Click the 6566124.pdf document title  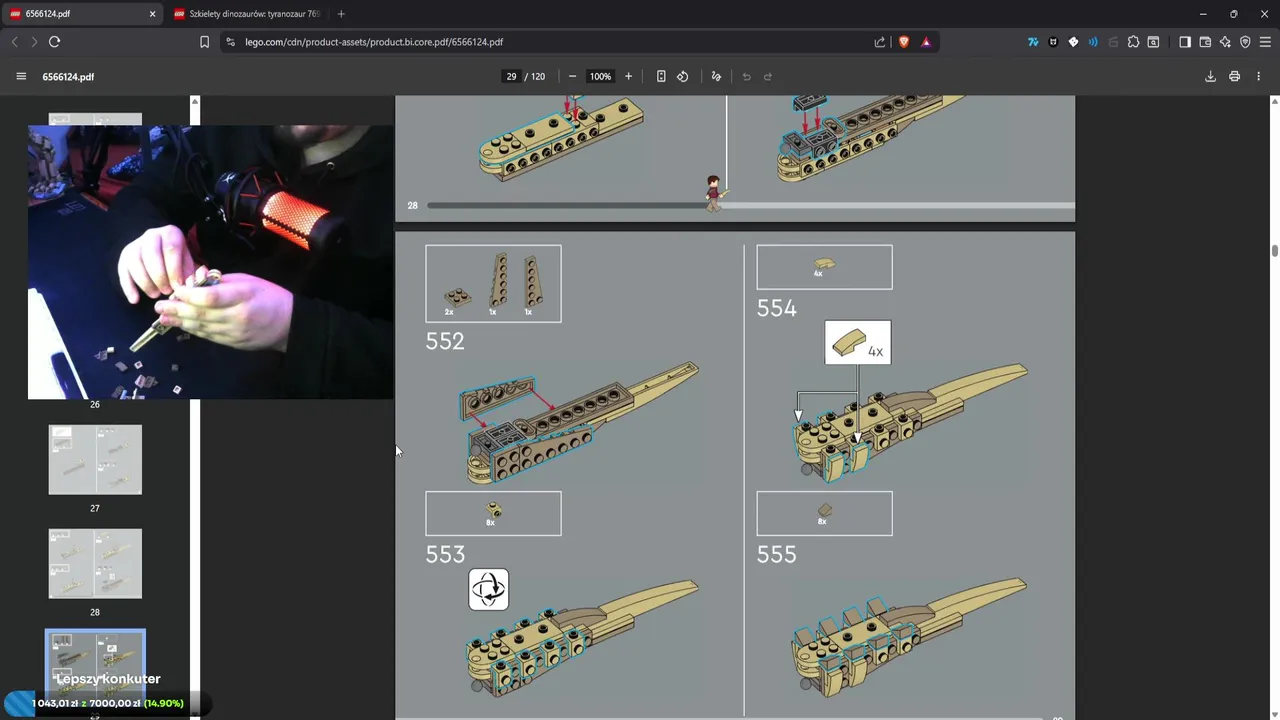point(68,77)
